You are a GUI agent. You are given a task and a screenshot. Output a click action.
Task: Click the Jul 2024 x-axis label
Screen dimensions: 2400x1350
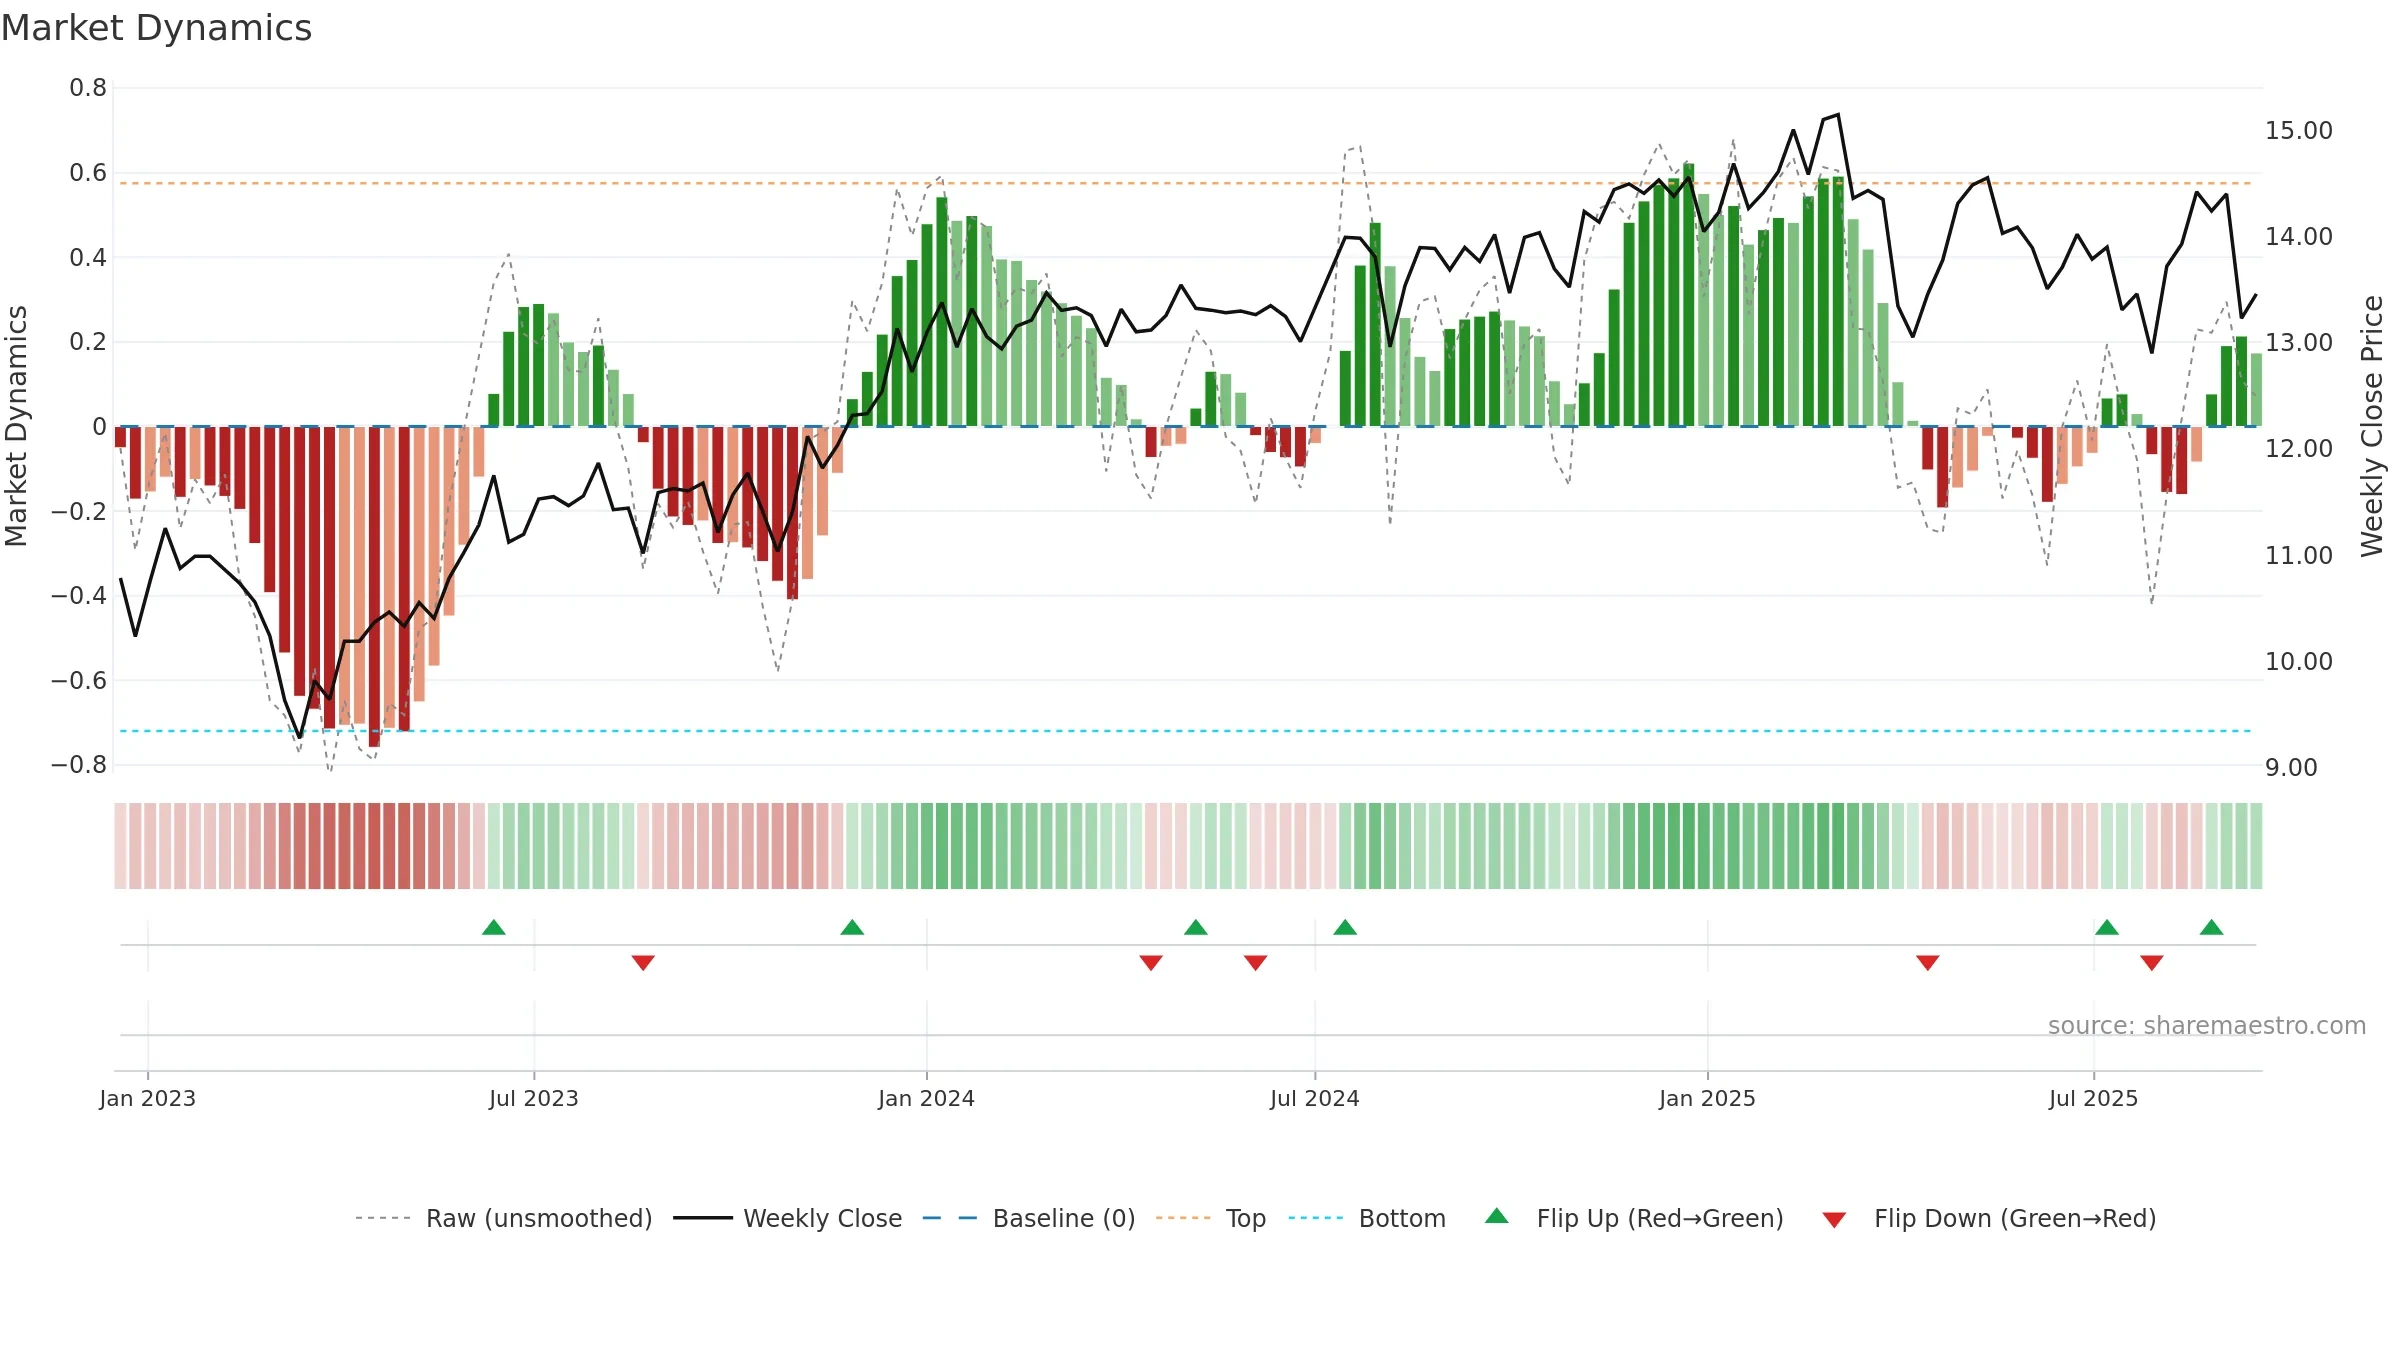click(1315, 1098)
